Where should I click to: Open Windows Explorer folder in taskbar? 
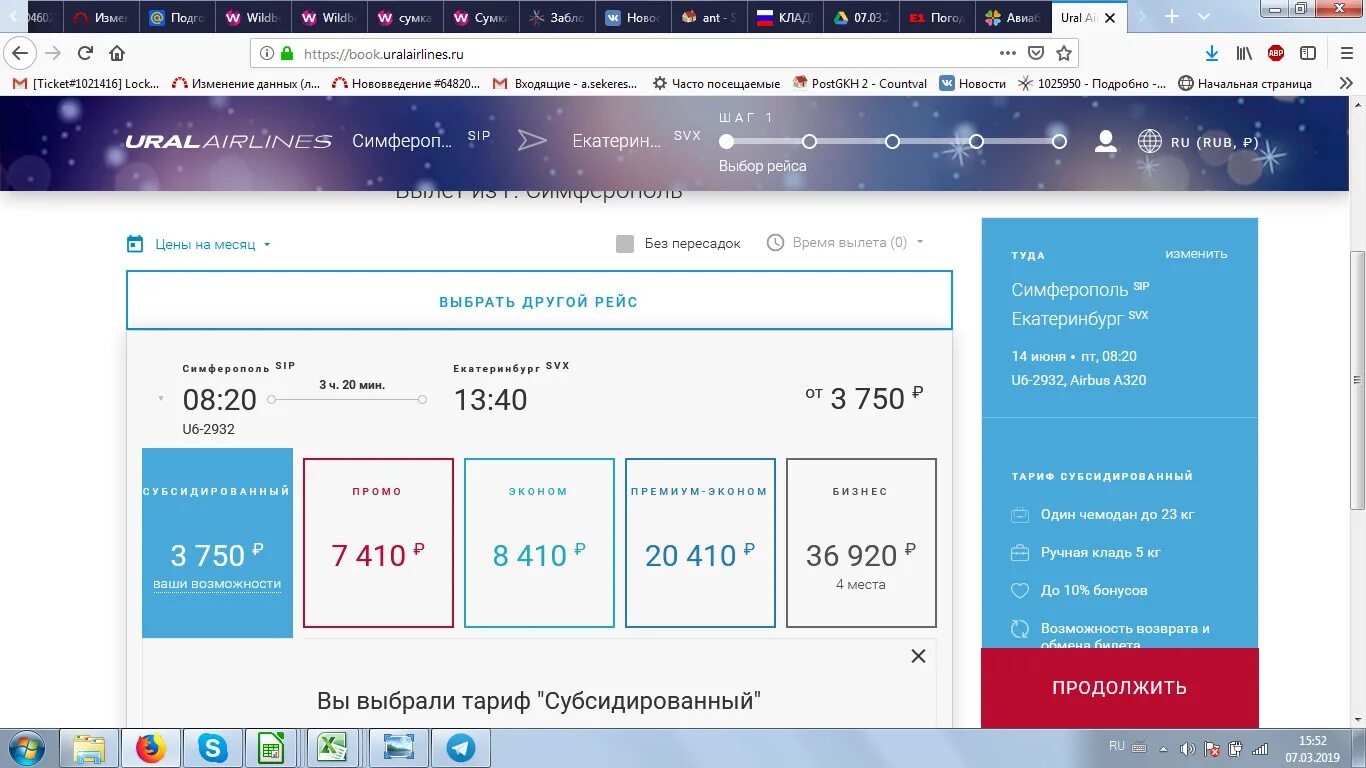(x=89, y=748)
